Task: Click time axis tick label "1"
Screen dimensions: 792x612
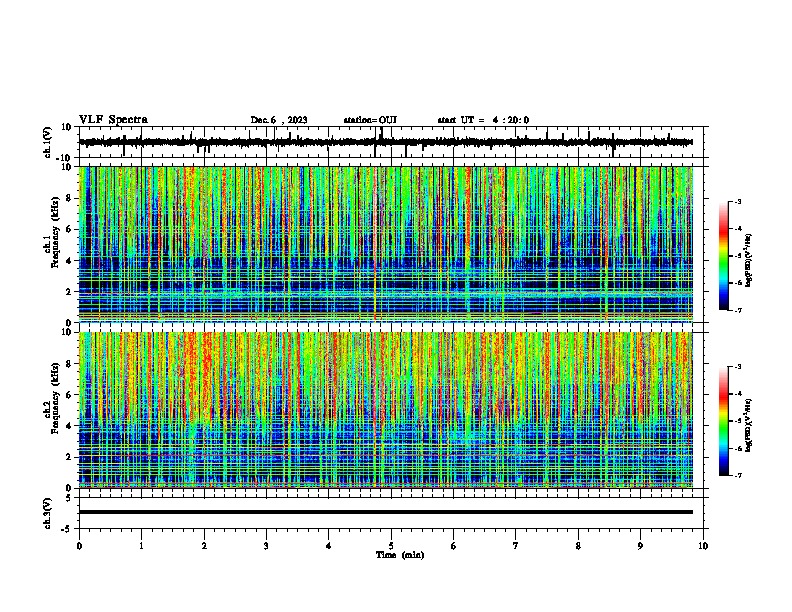Action: pos(141,546)
